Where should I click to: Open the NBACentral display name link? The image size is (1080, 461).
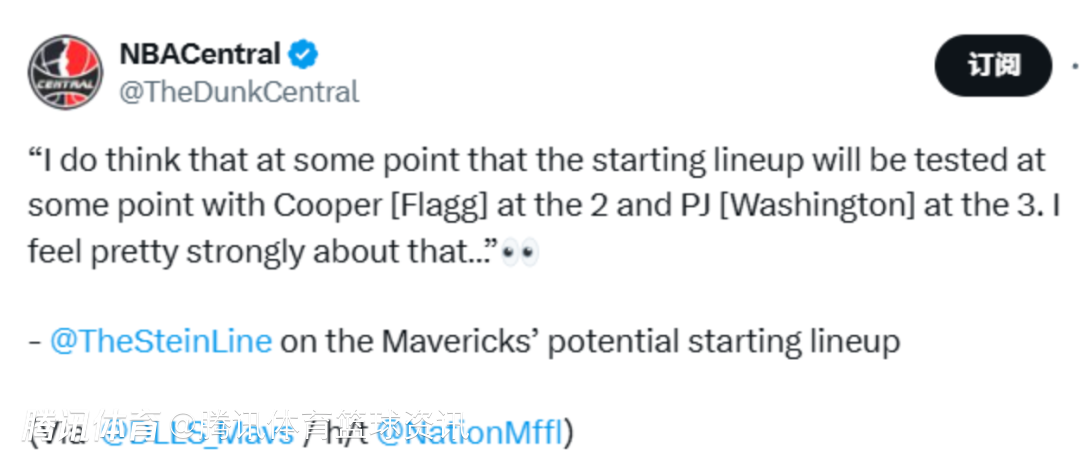point(199,53)
